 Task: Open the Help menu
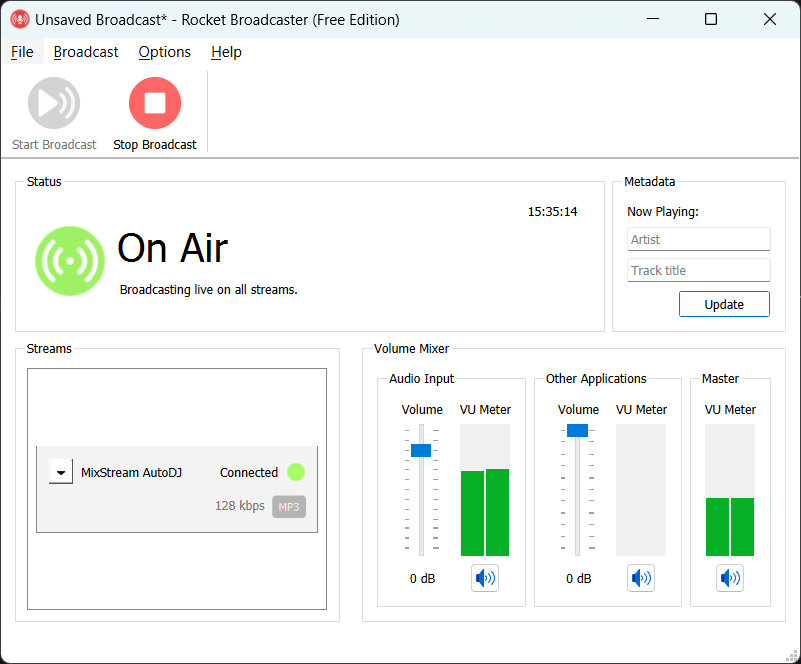[x=226, y=52]
